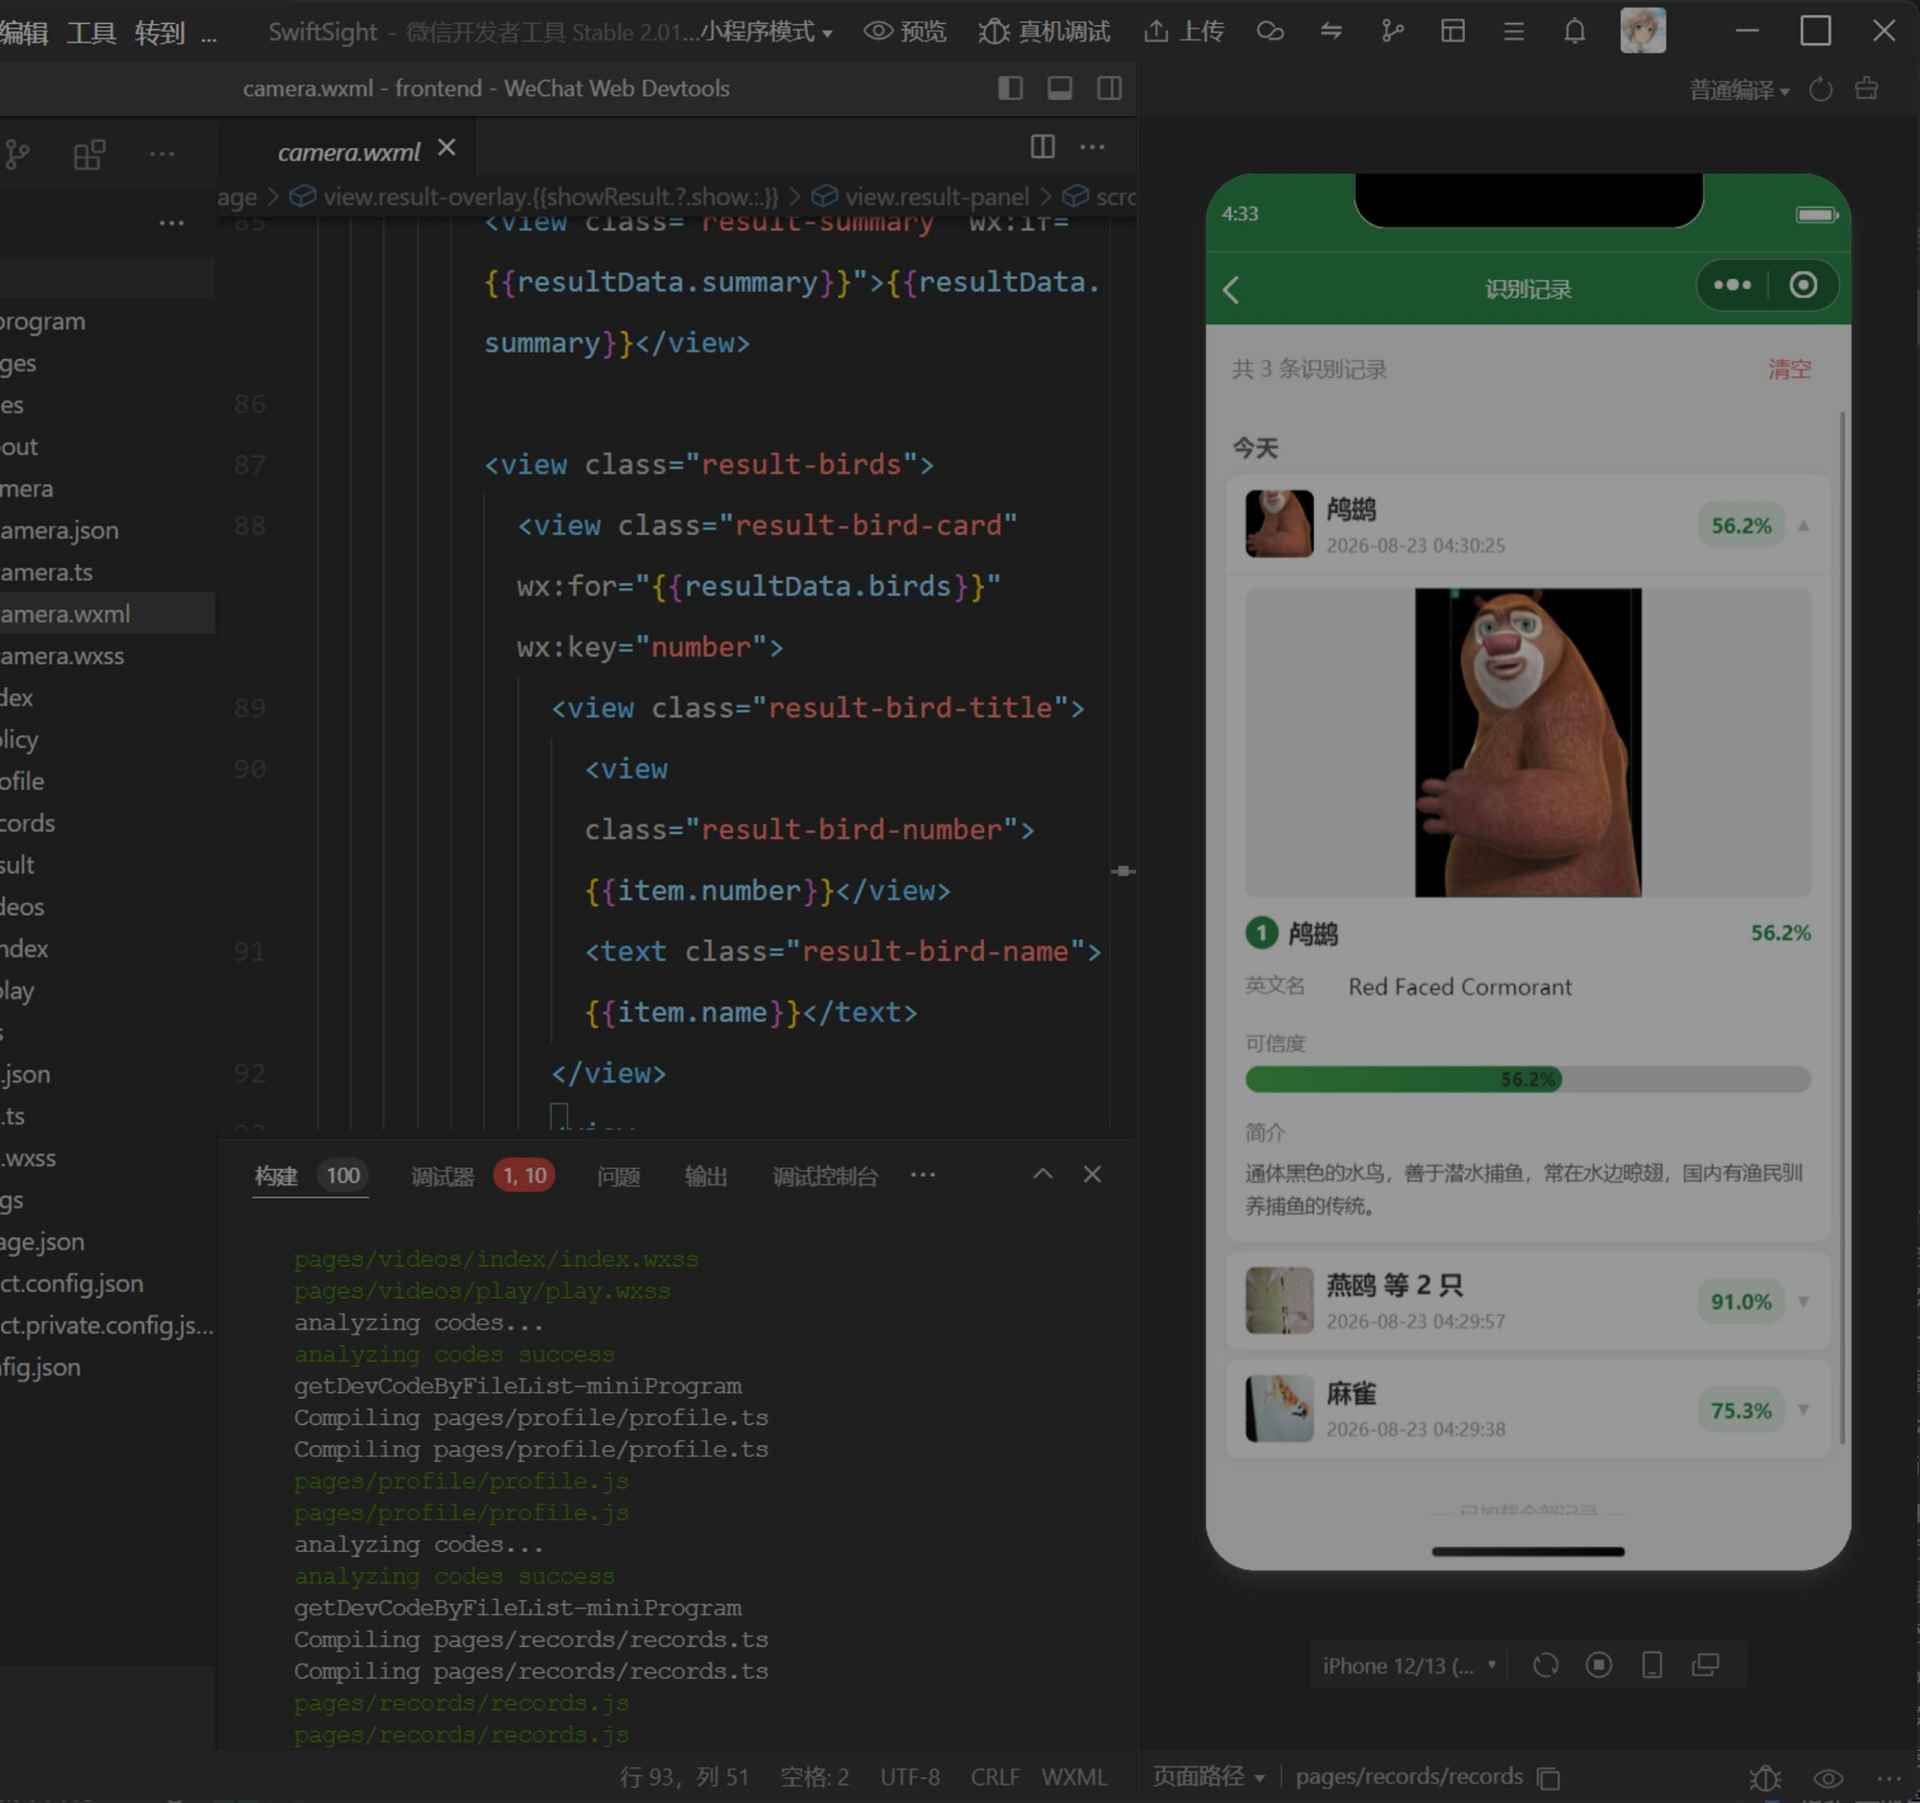Maximize the bottom panel with chevron up
The width and height of the screenshot is (1920, 1803).
(x=1042, y=1174)
